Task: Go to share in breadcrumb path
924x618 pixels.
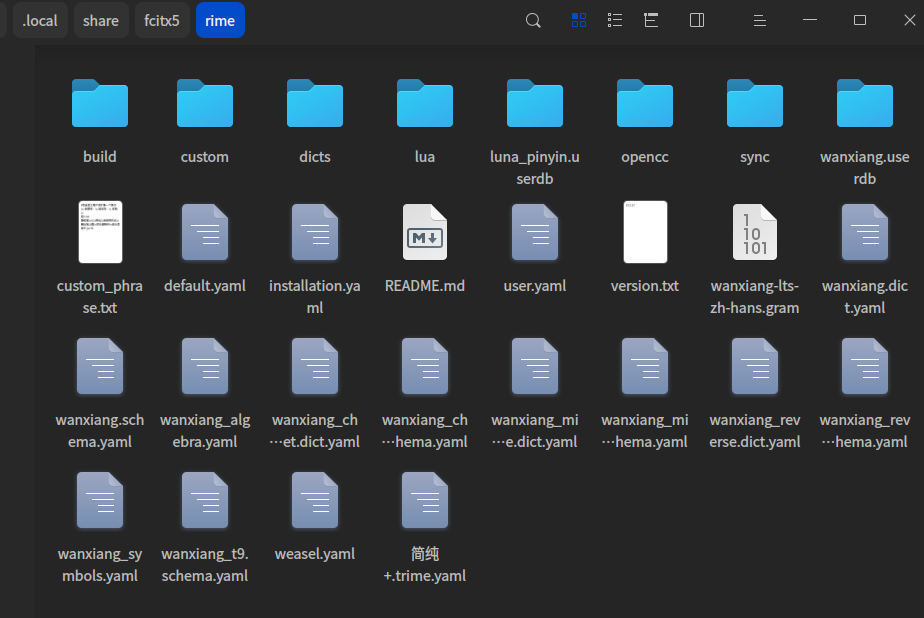Action: pos(101,20)
